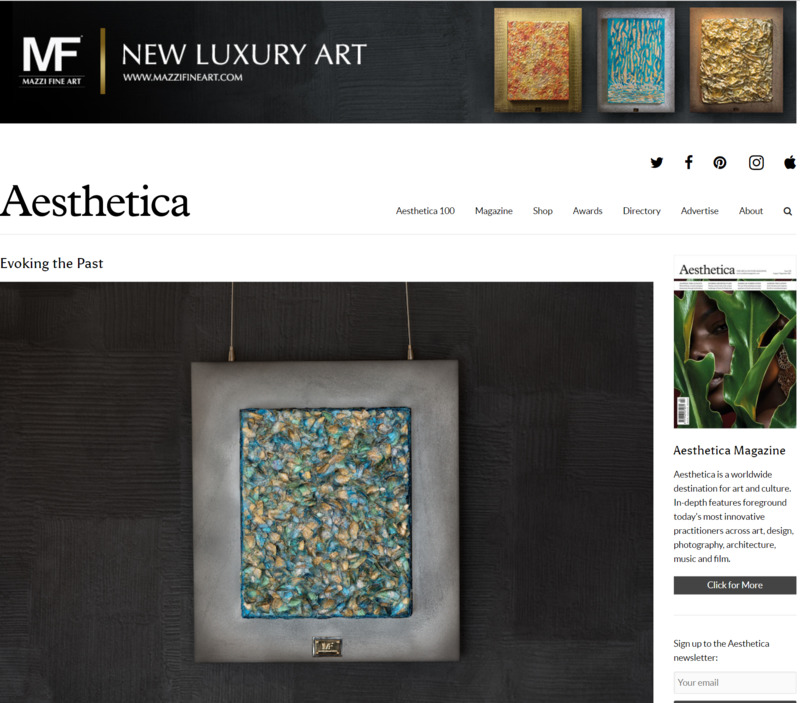The image size is (800, 703).
Task: Open the Facebook social icon
Action: pyautogui.click(x=688, y=162)
